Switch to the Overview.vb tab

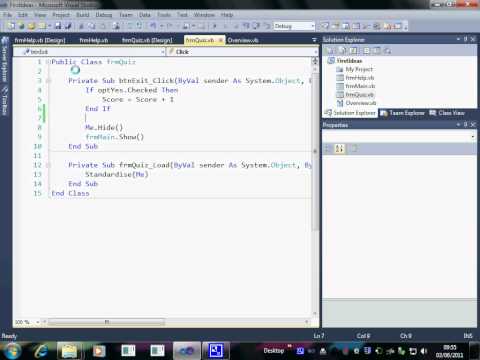click(243, 40)
